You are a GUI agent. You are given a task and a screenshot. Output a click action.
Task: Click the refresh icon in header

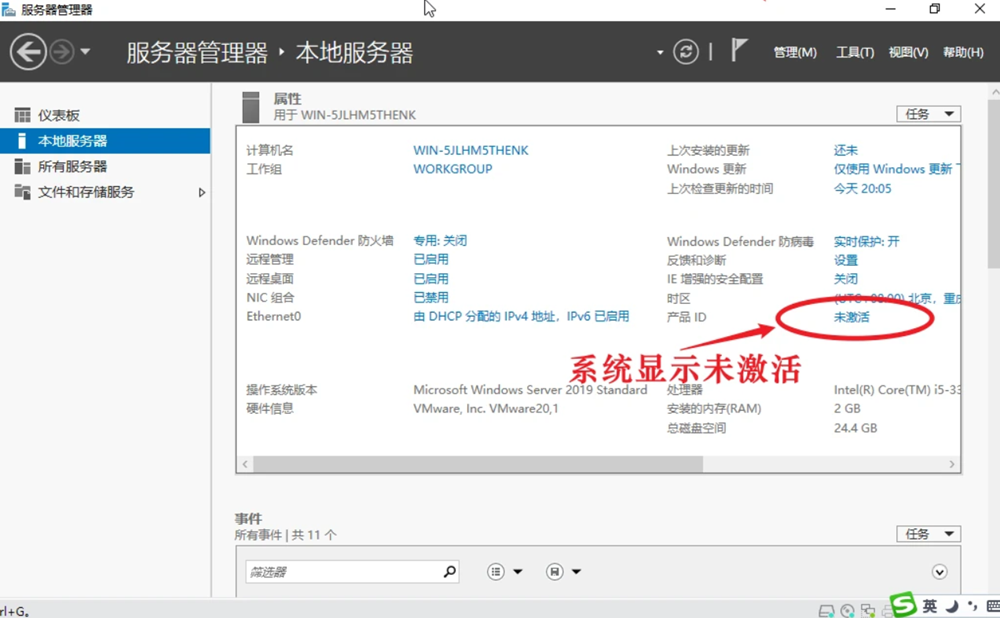click(x=685, y=52)
